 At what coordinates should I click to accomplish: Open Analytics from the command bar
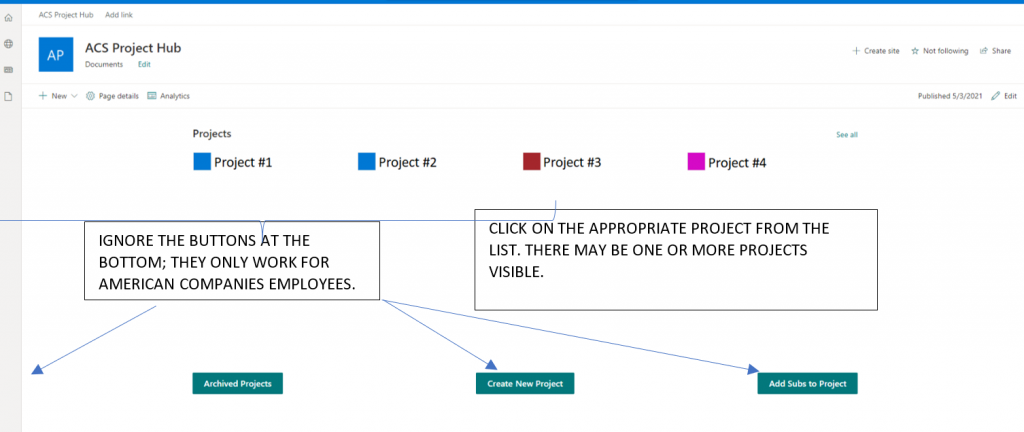tap(168, 96)
